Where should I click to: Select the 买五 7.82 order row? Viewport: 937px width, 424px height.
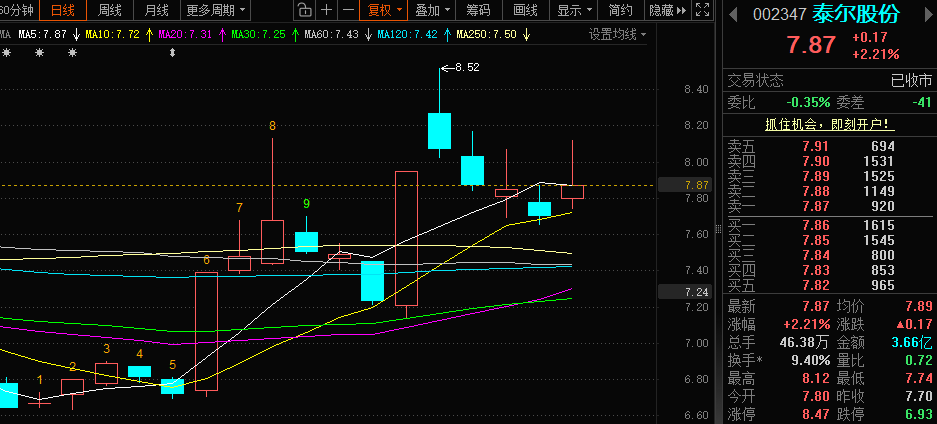pos(829,285)
